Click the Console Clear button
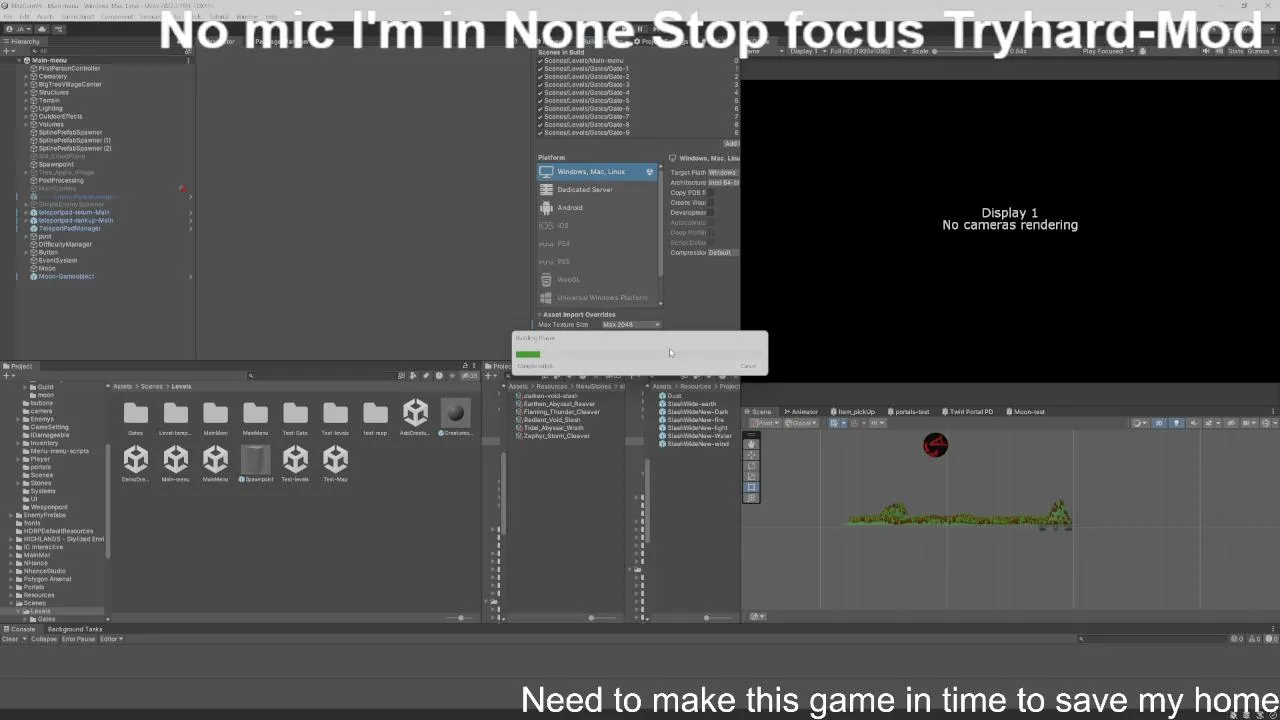1280x720 pixels. [9, 639]
